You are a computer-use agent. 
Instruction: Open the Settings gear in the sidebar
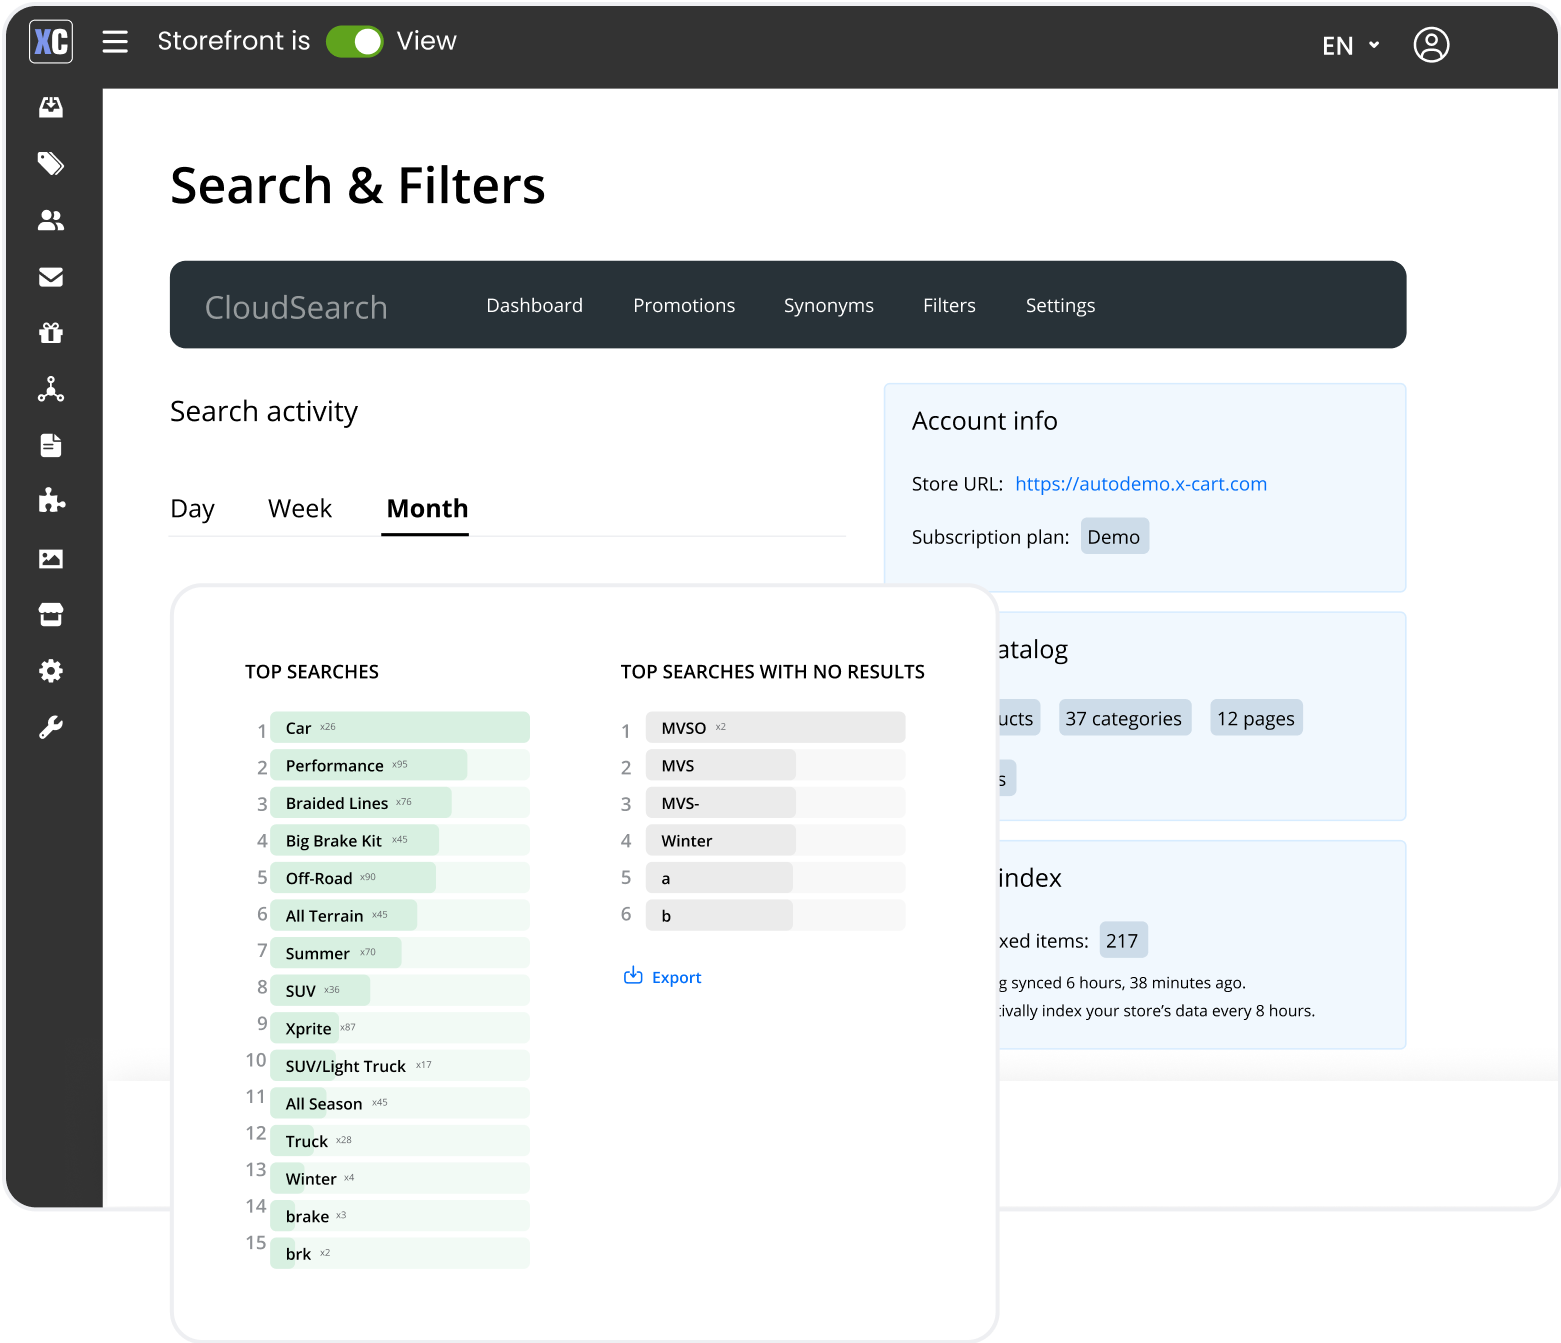click(51, 670)
